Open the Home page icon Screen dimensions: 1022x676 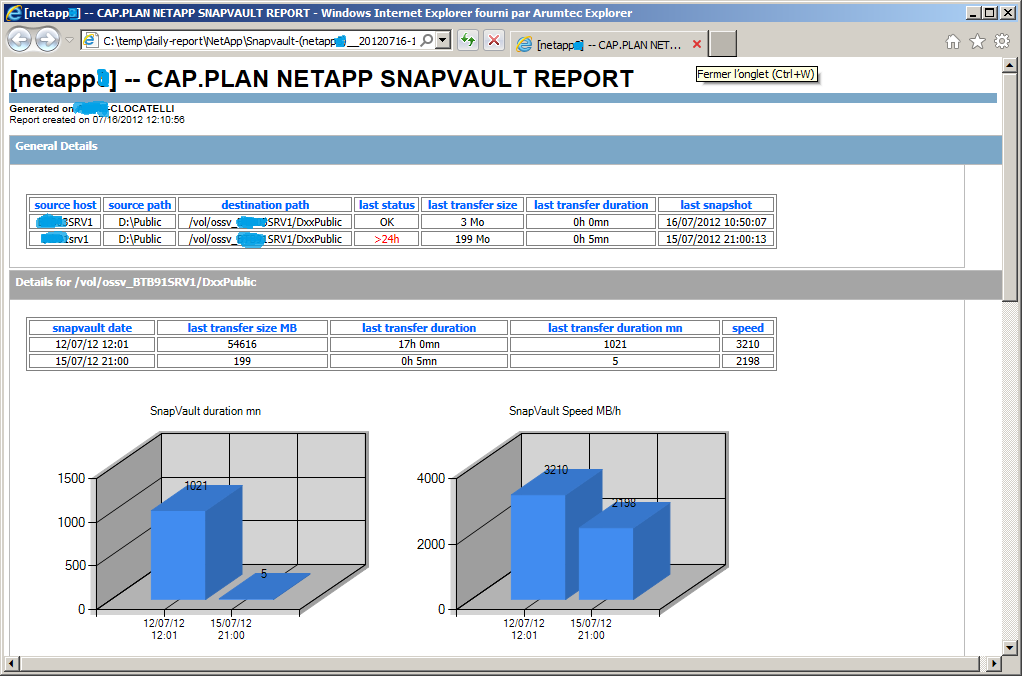point(953,41)
